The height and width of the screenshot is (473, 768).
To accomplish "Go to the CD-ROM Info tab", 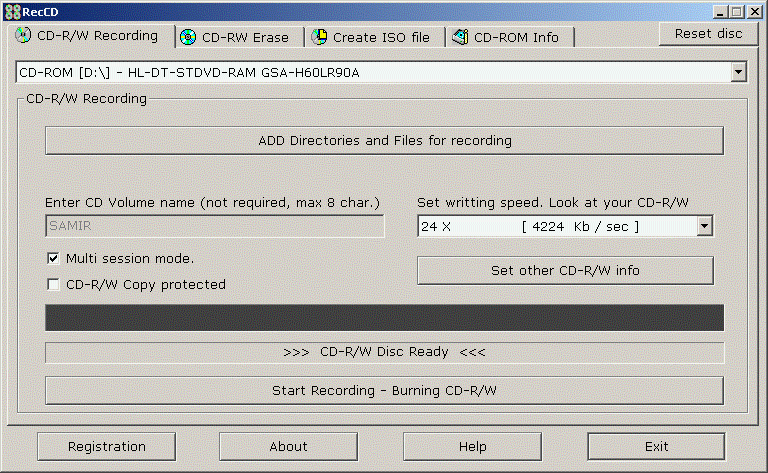I will pos(516,38).
